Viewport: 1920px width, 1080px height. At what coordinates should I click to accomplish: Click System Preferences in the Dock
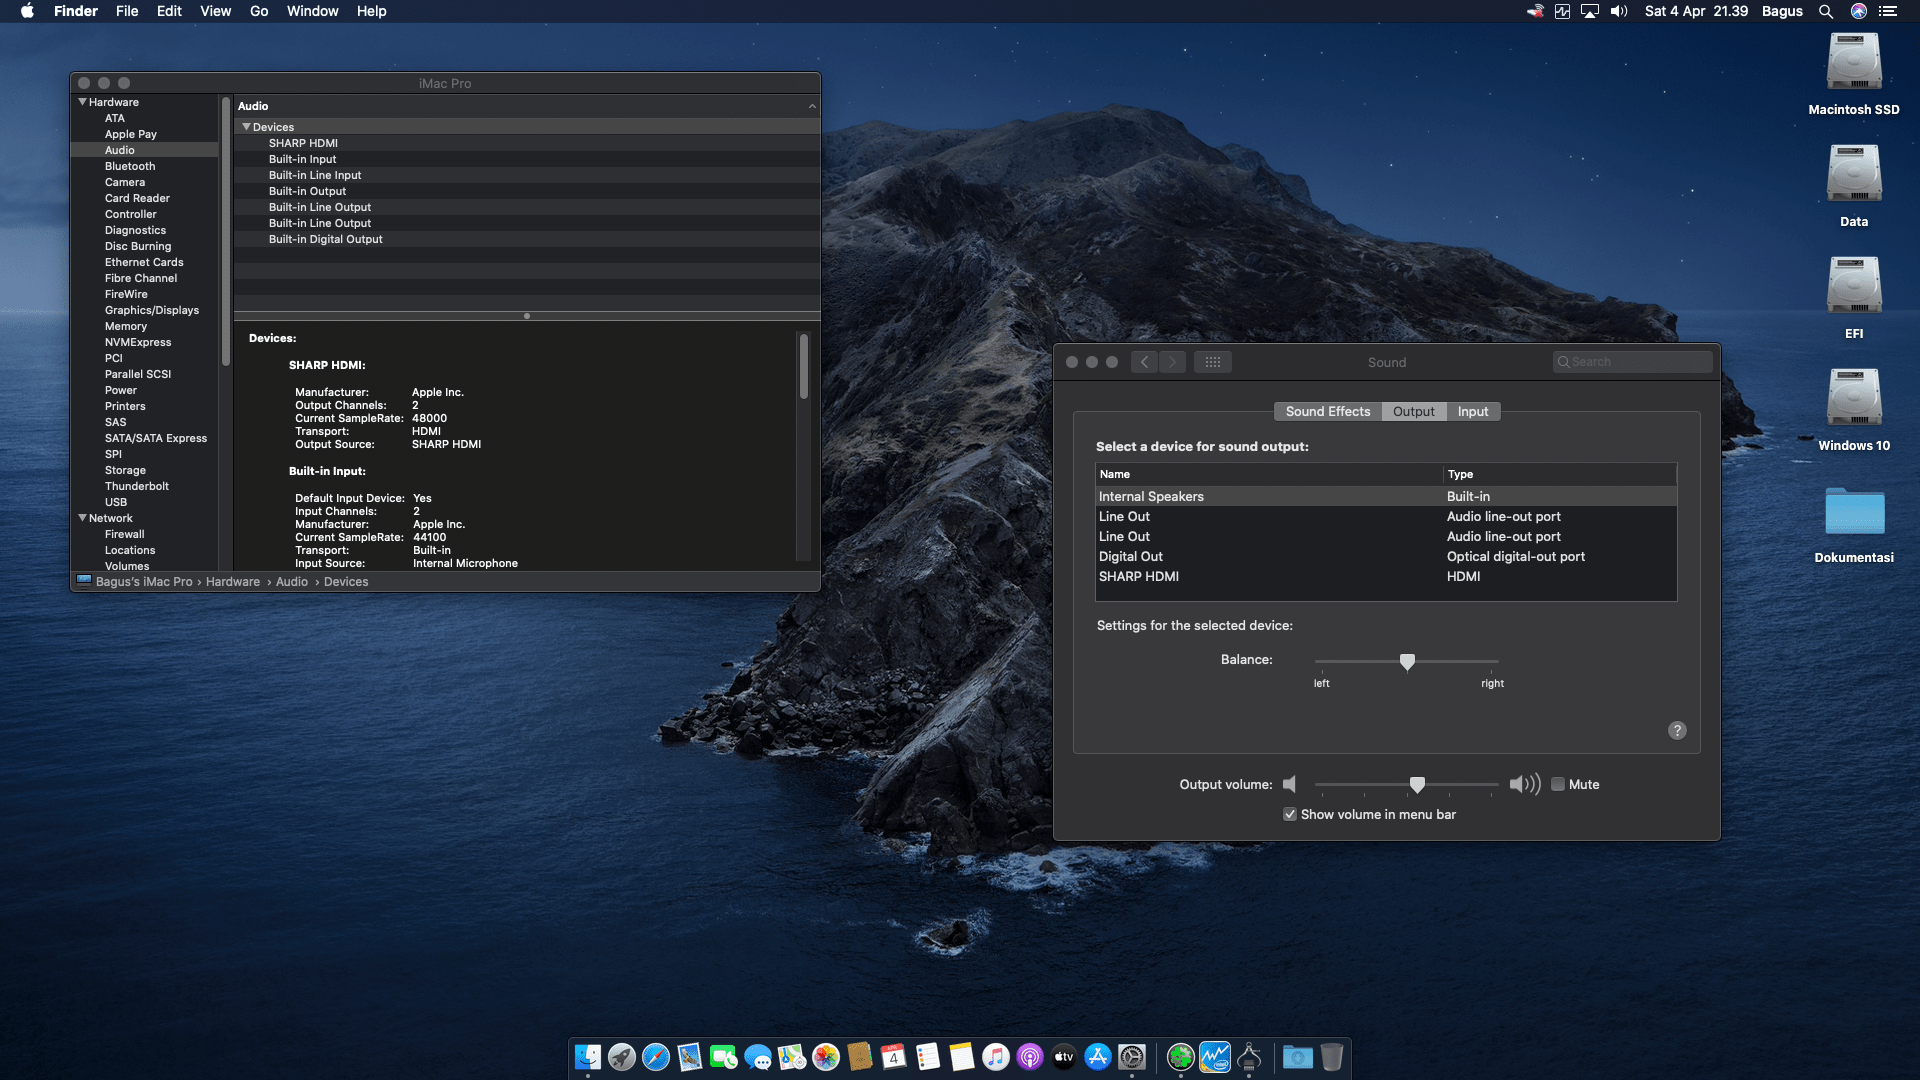pos(1132,1057)
